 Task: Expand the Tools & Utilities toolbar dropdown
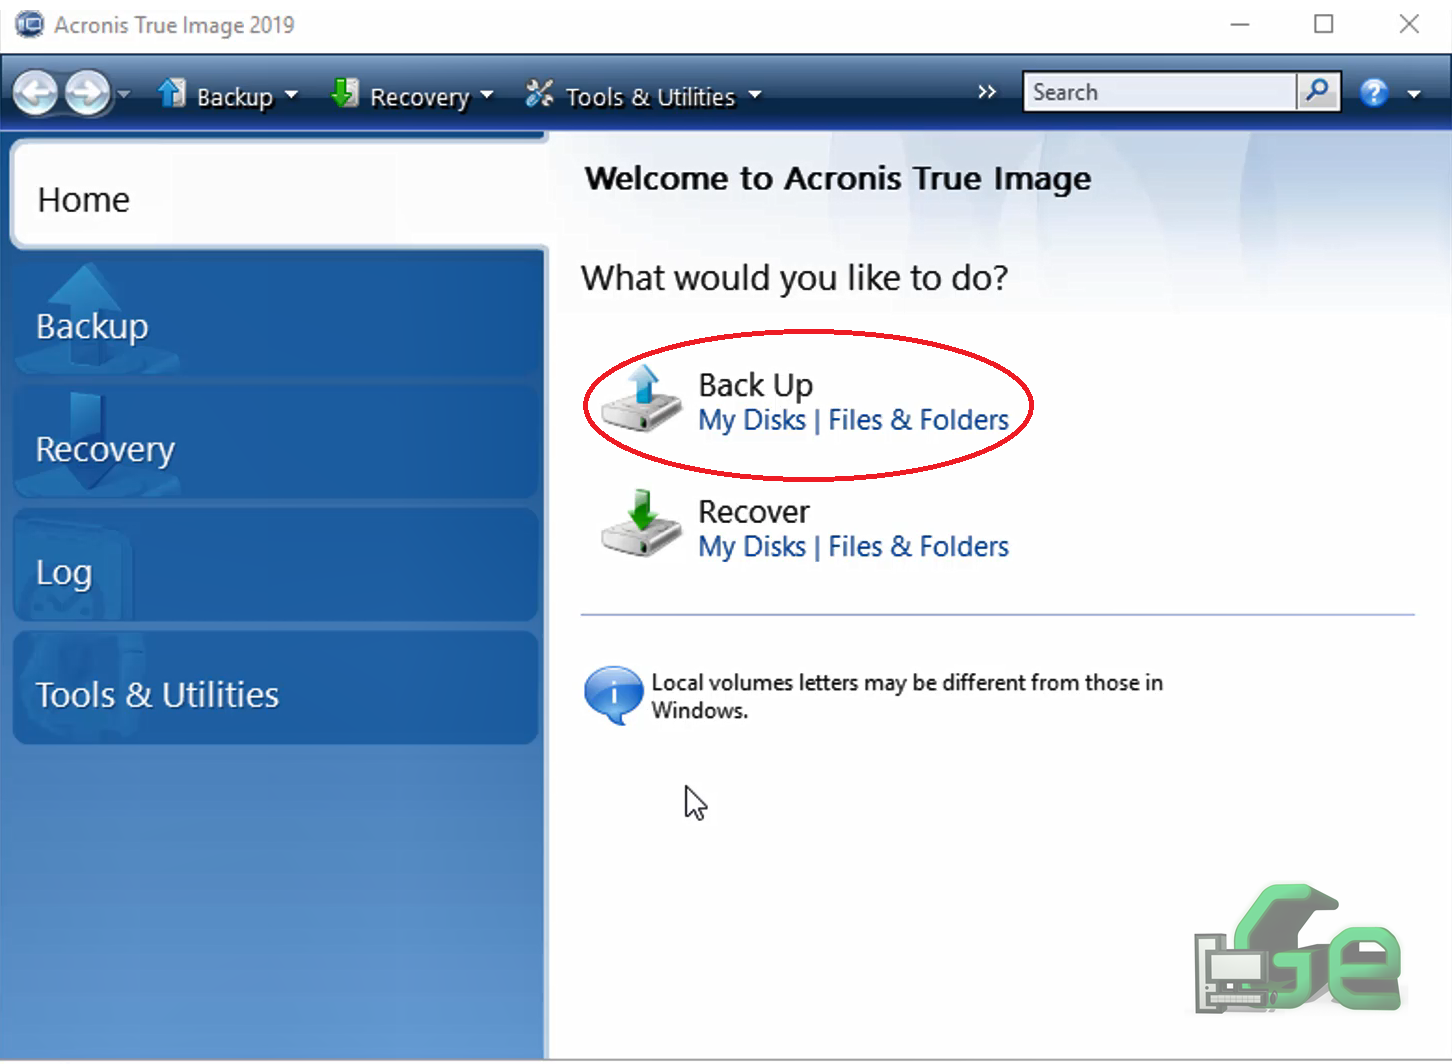click(755, 96)
